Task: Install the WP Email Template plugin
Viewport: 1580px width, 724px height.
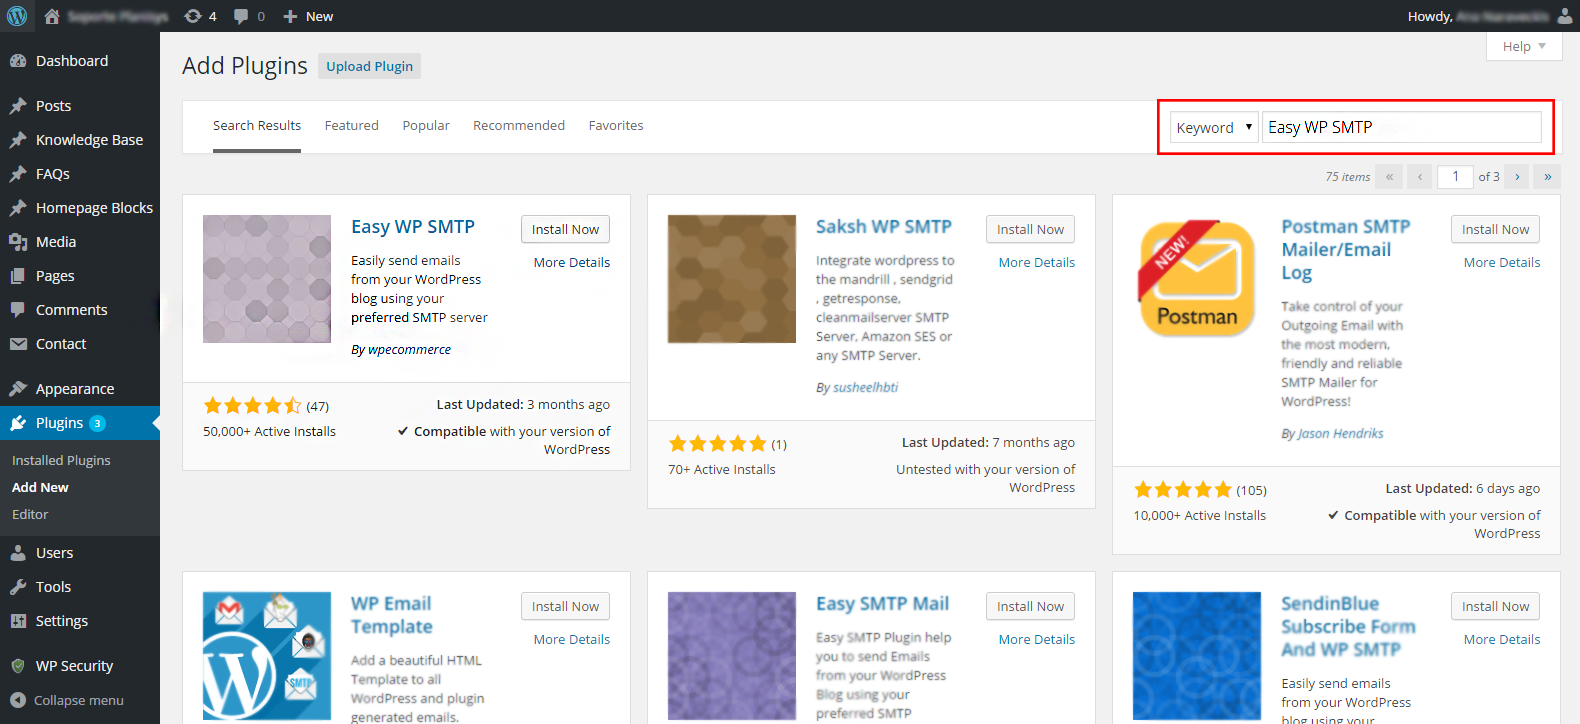Action: (x=565, y=606)
